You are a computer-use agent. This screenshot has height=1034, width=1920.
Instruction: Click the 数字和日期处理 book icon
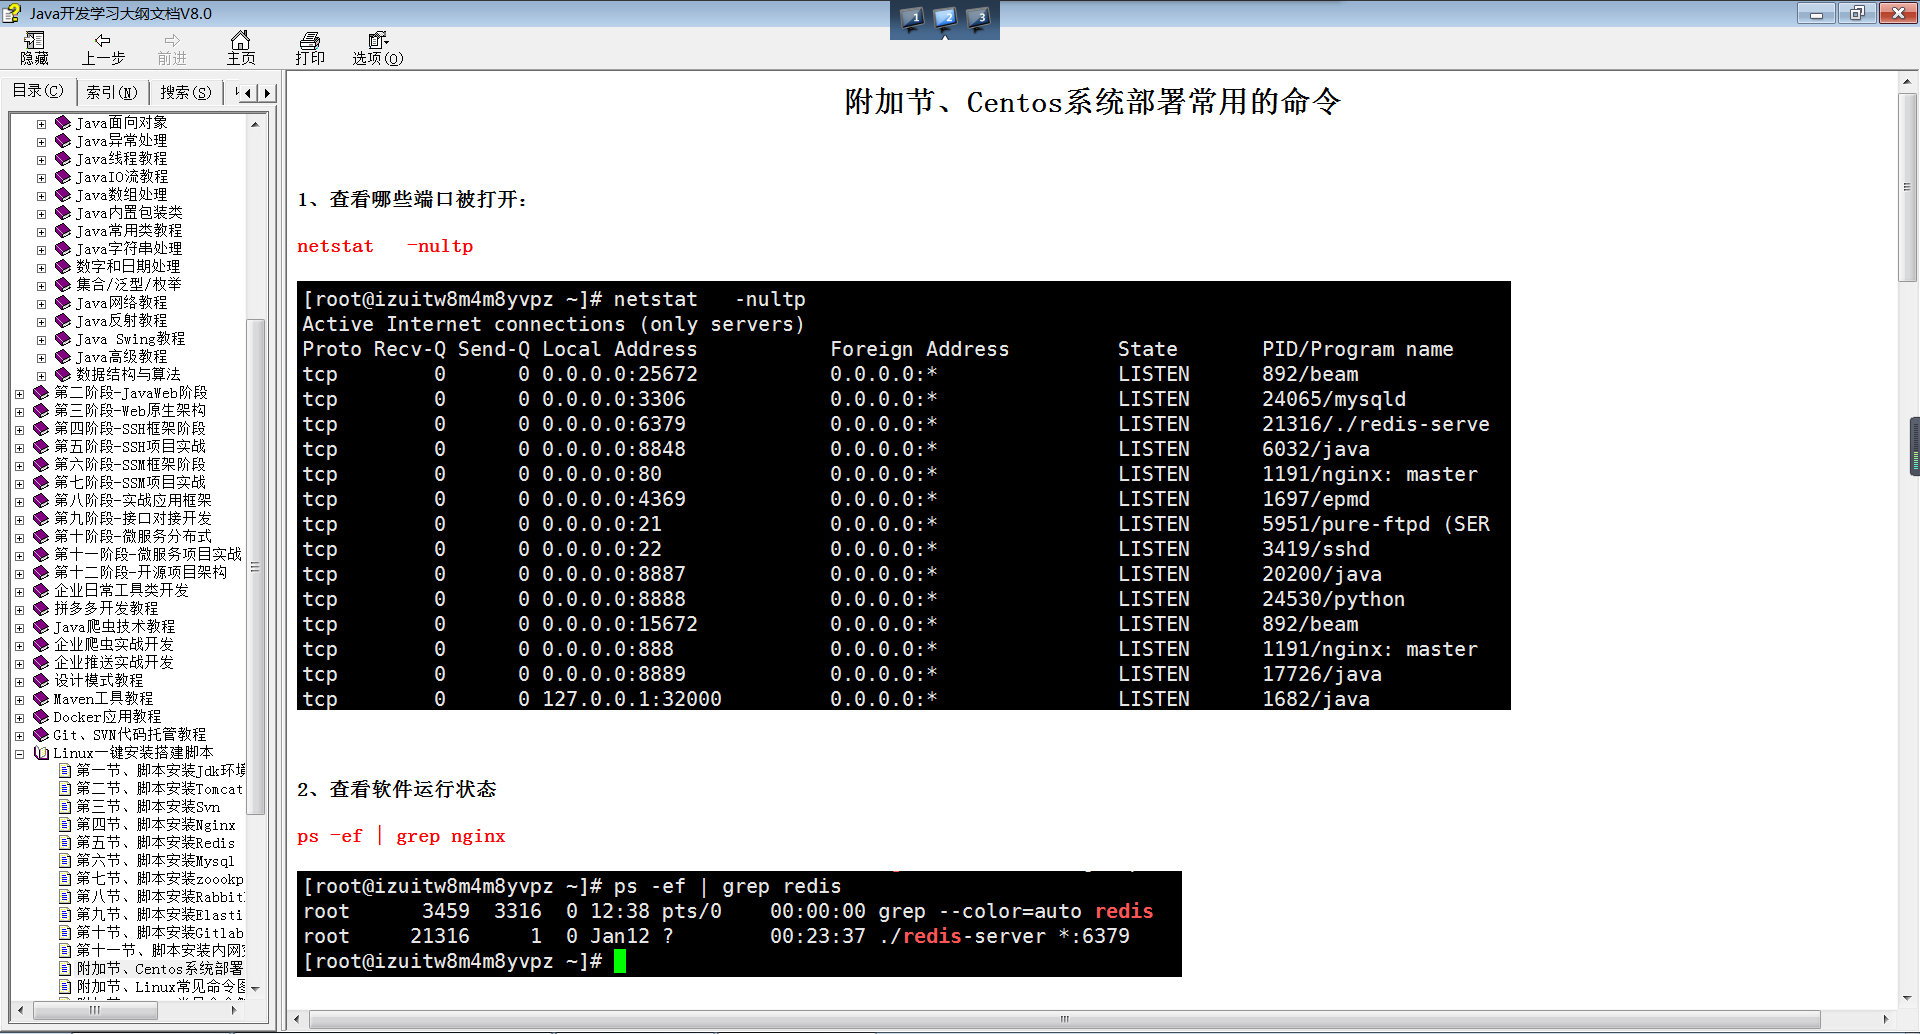[x=63, y=266]
